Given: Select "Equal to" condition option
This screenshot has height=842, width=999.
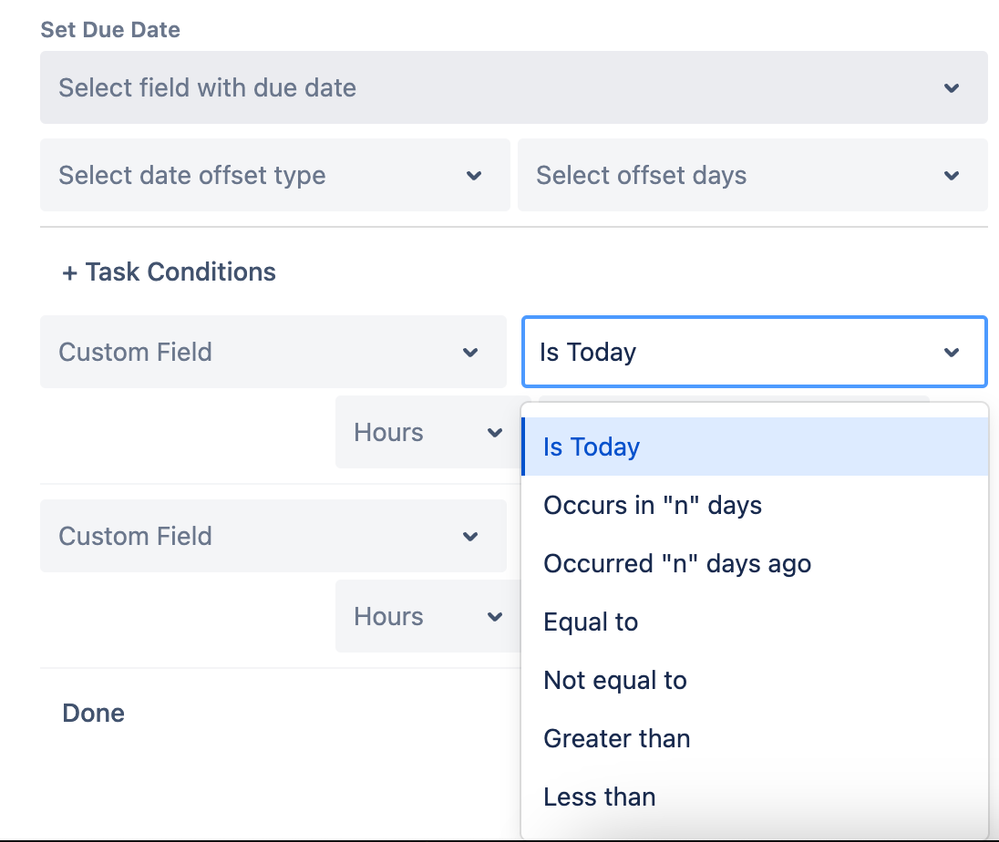Looking at the screenshot, I should tap(590, 622).
